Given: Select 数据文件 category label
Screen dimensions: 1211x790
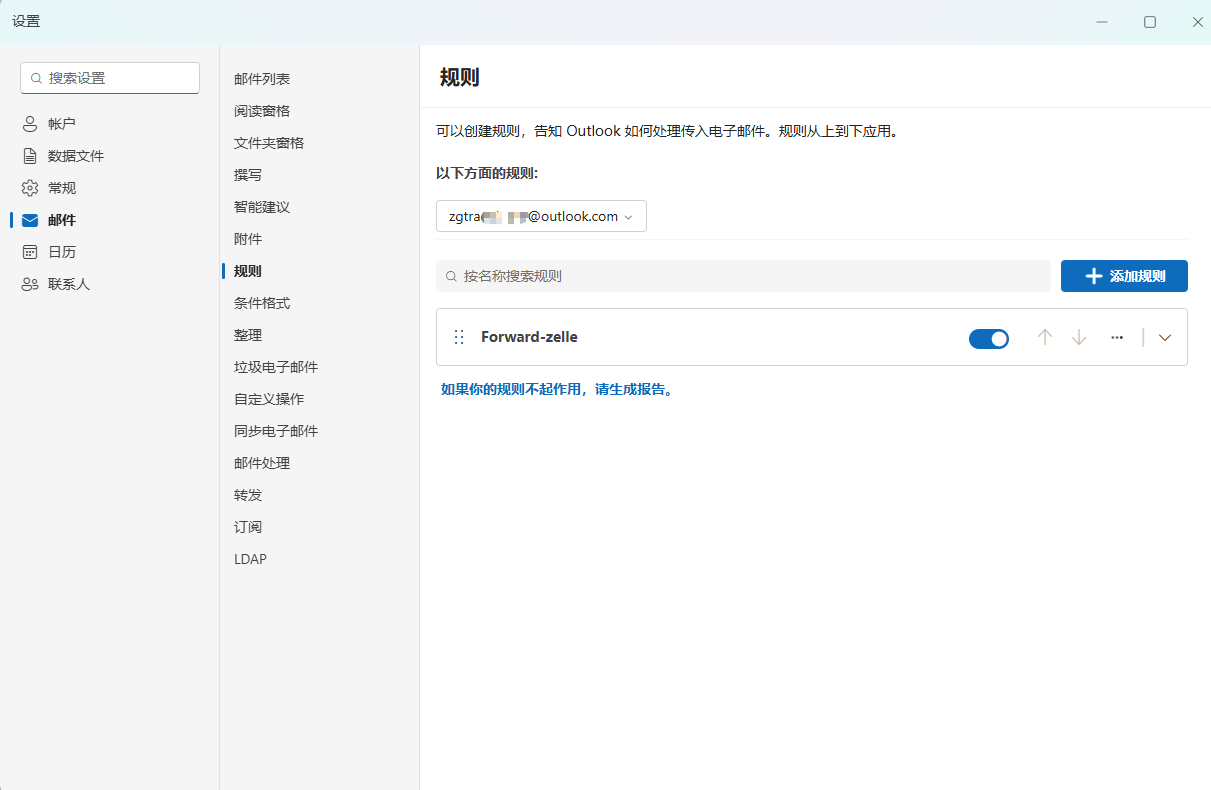Looking at the screenshot, I should click(x=76, y=156).
